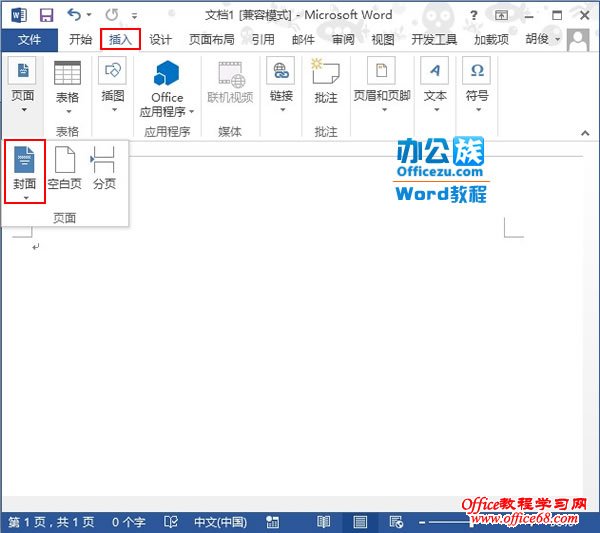Open the 文本 (Text) group button
This screenshot has width=600, height=533.
[x=435, y=85]
